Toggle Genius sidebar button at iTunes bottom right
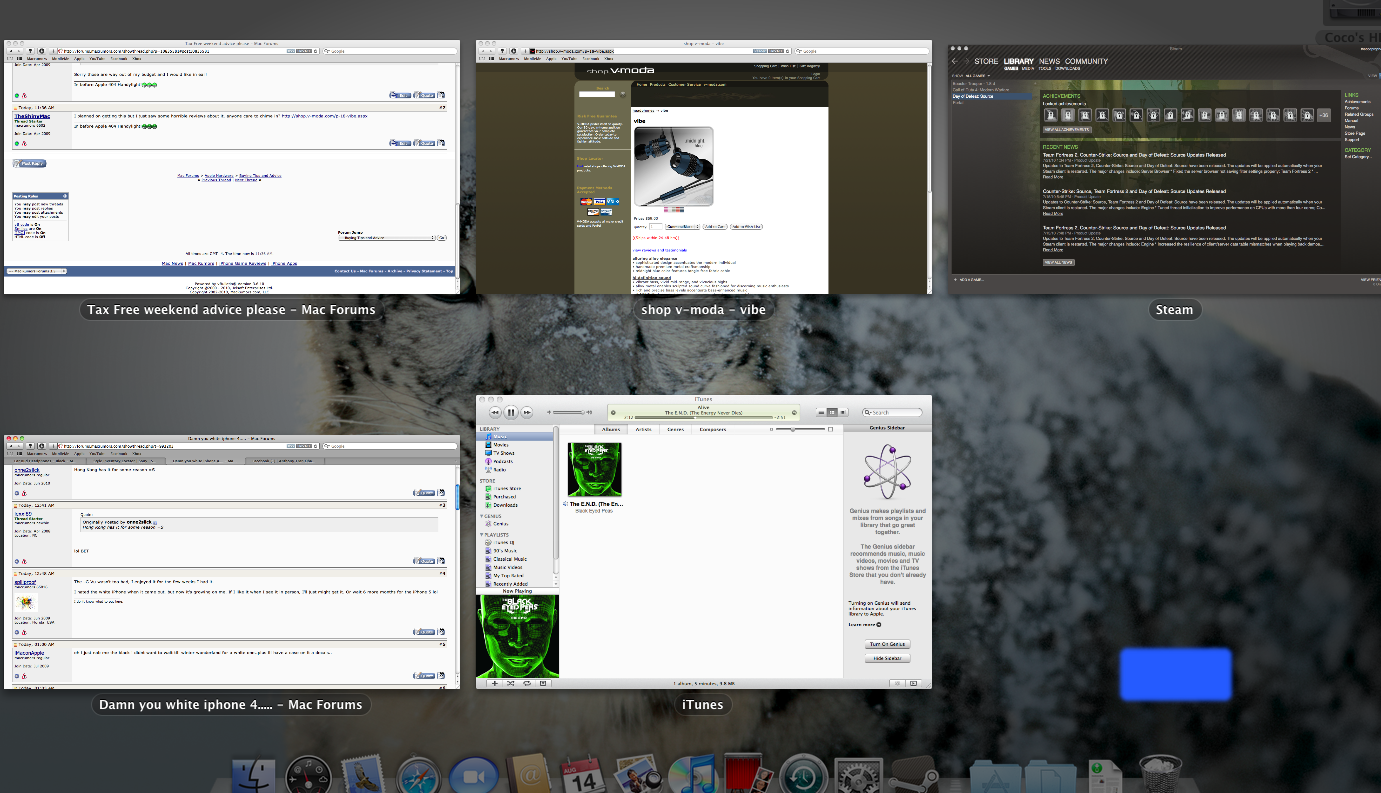The image size is (1381, 793). tap(914, 683)
